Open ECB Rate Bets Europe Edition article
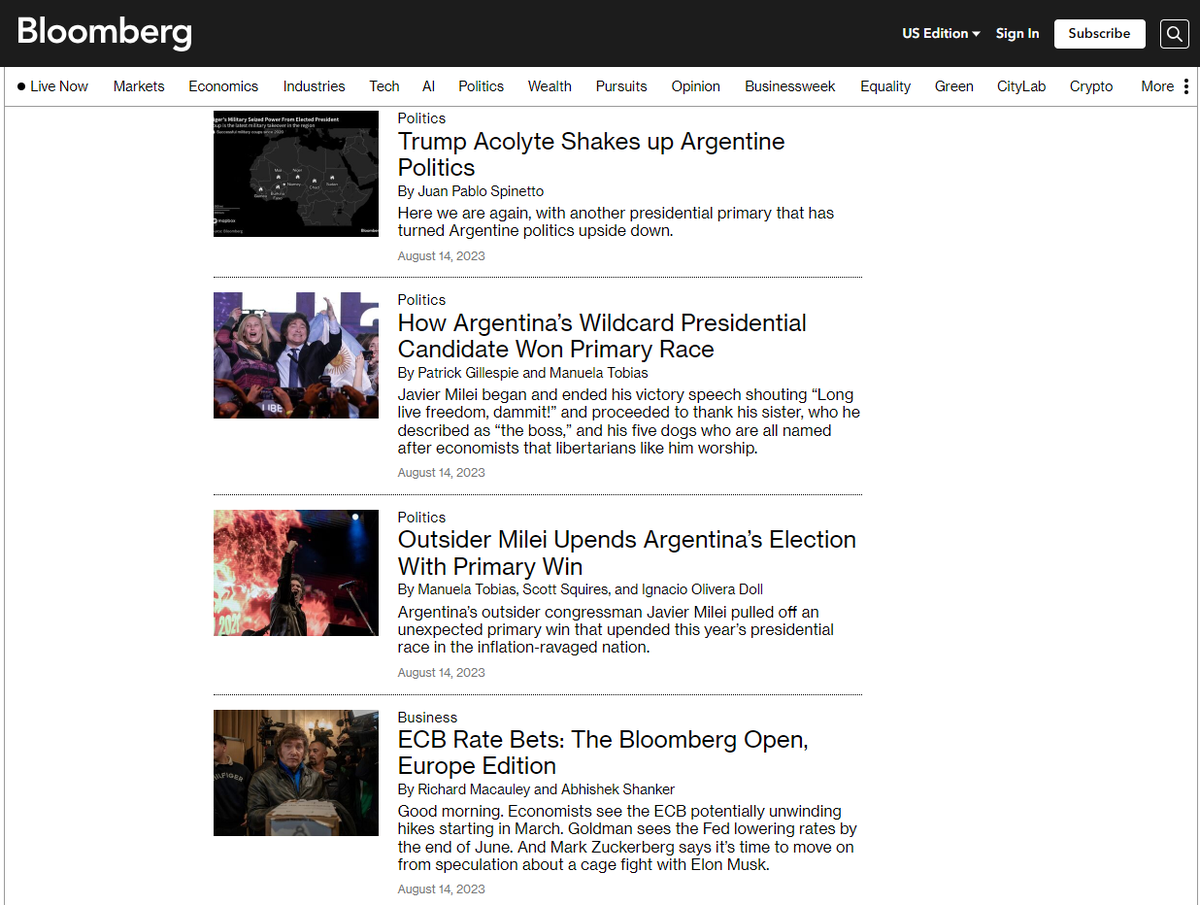This screenshot has width=1200, height=905. (603, 753)
